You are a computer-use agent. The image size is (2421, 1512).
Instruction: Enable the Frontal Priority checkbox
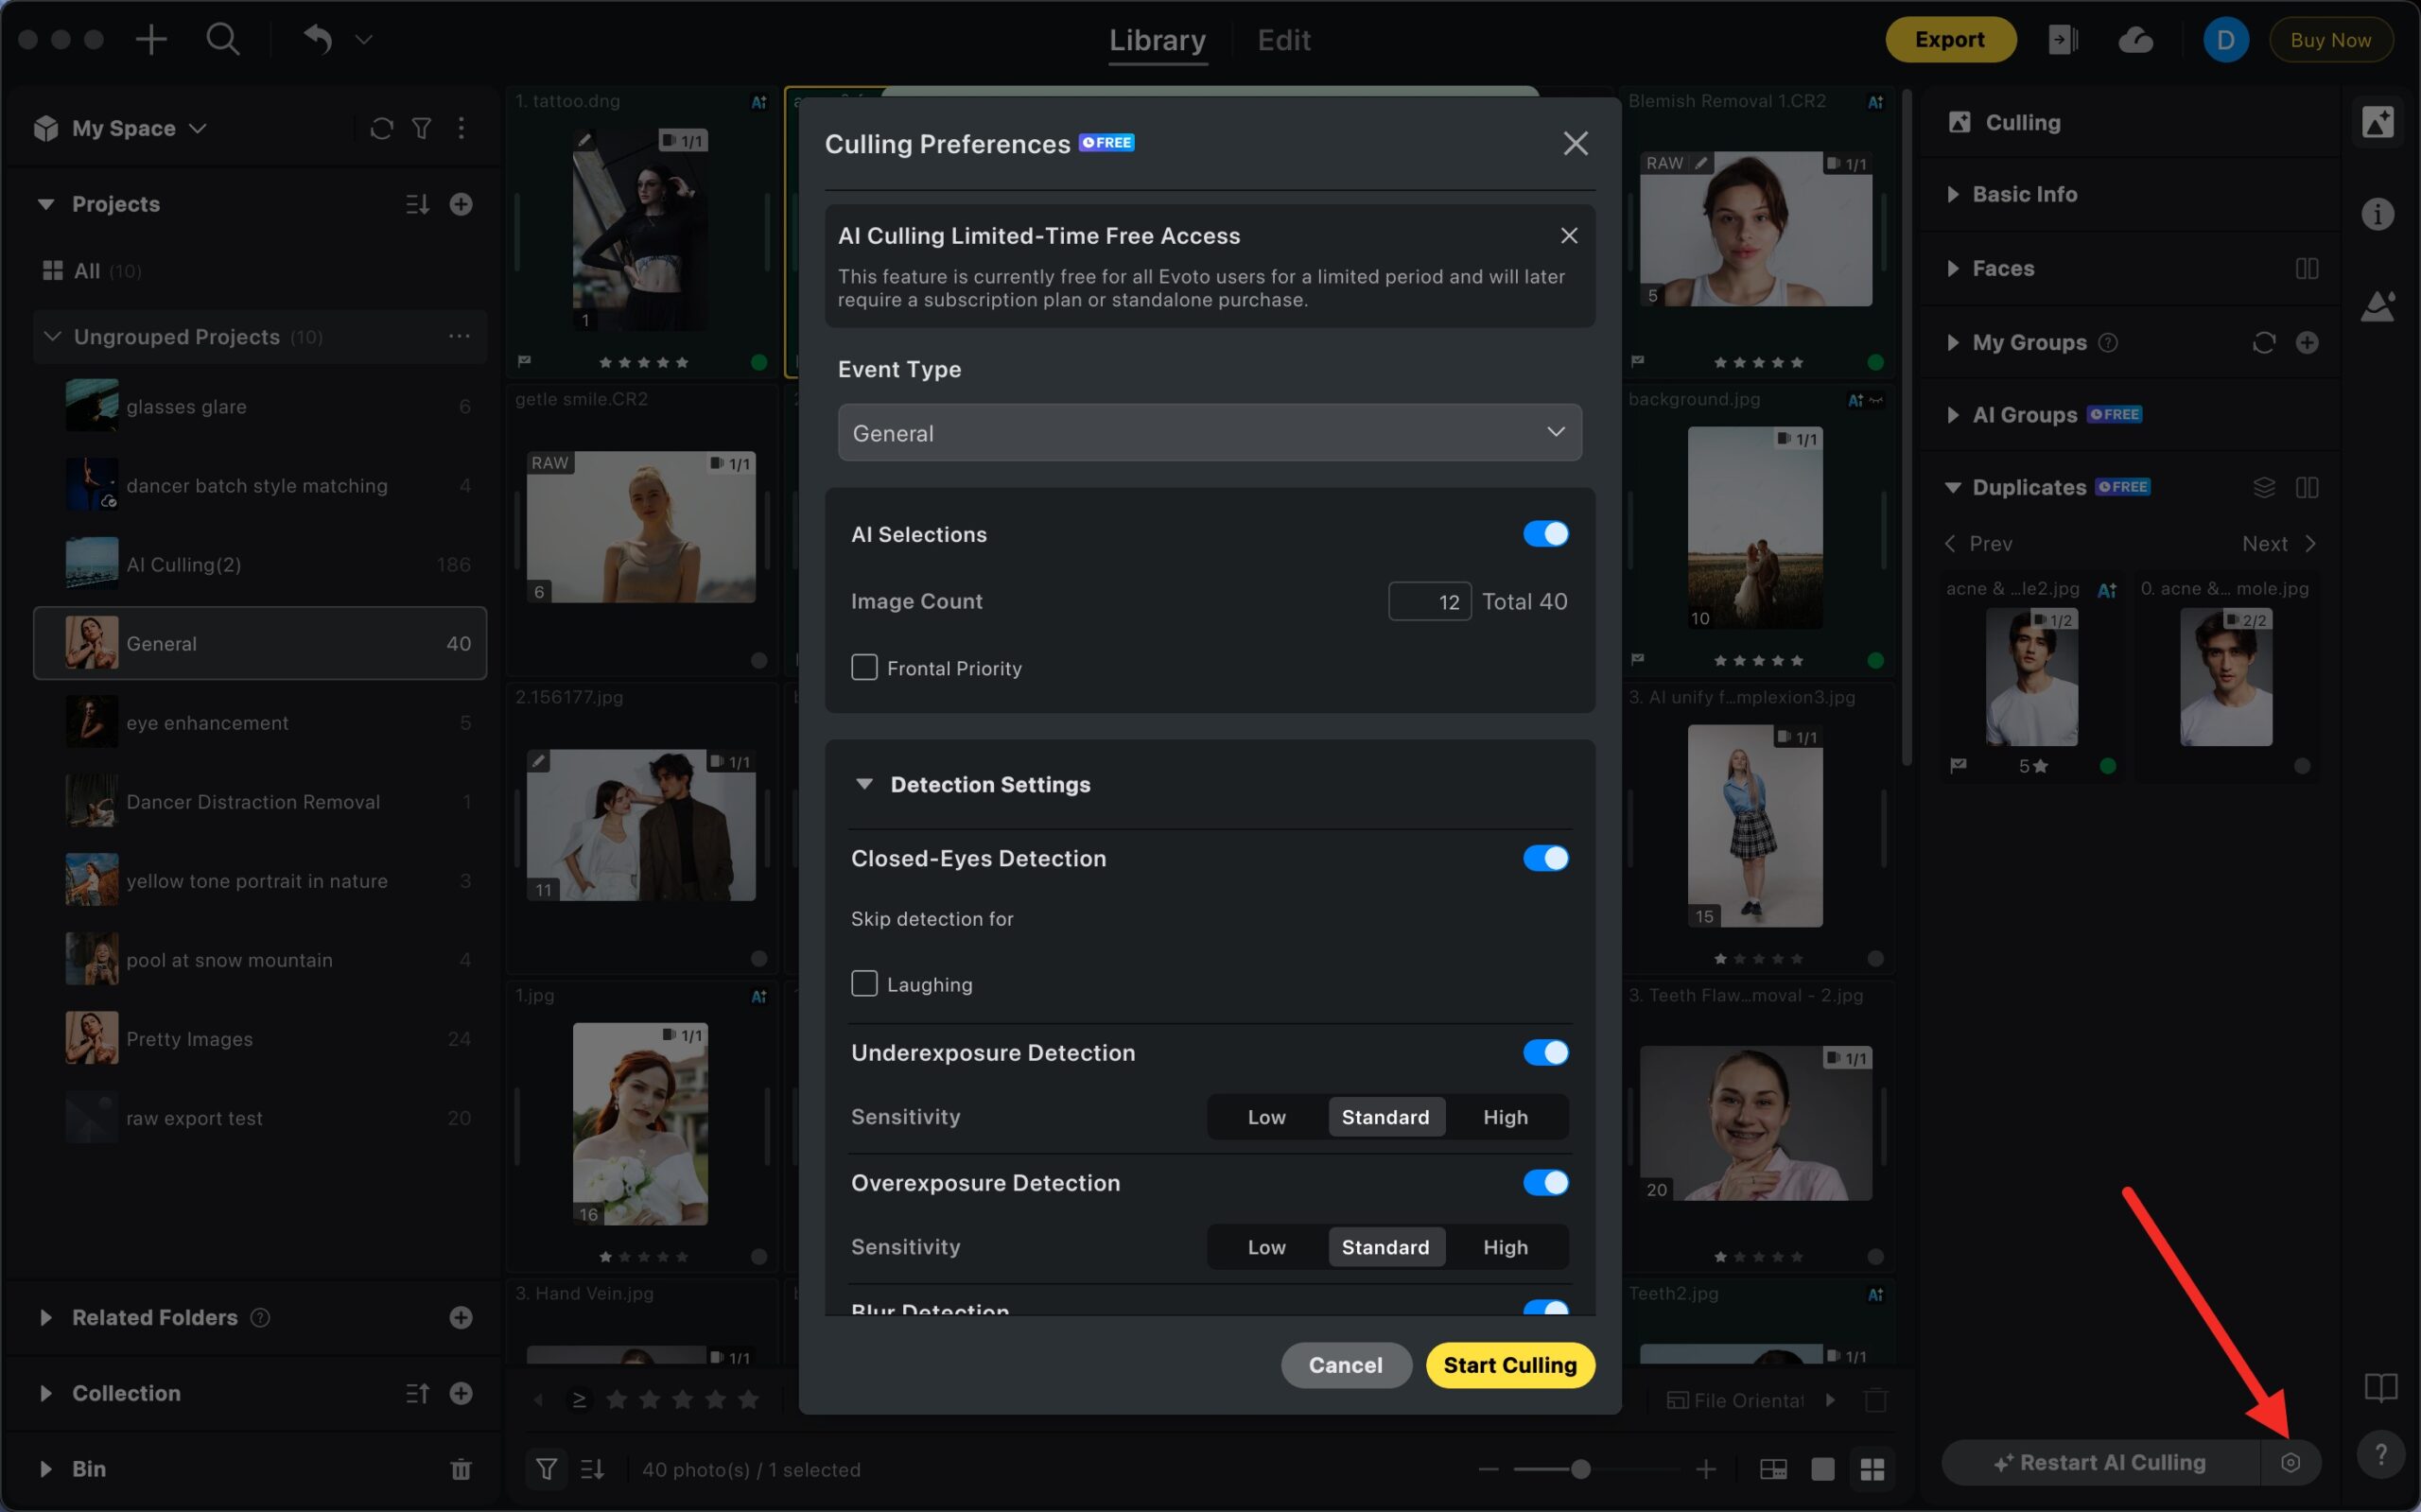pos(864,668)
